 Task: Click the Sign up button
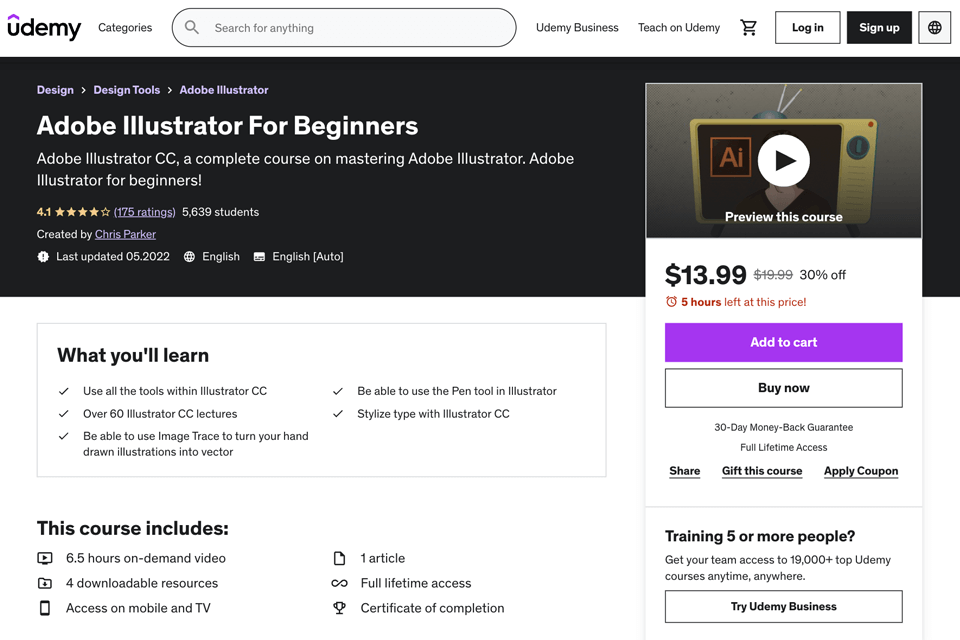pos(879,28)
